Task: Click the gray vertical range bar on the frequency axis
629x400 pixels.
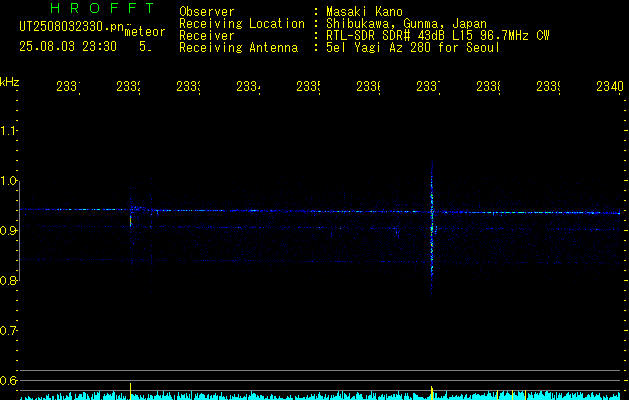Action: (20, 231)
